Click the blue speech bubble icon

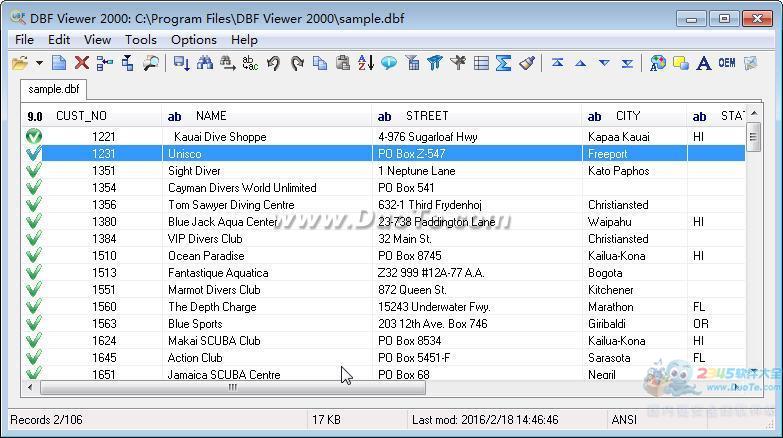coord(389,63)
